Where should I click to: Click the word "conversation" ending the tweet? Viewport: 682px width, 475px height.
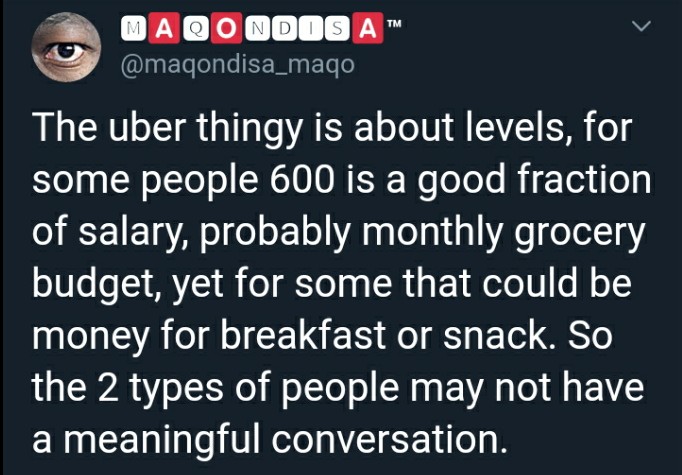click(389, 439)
